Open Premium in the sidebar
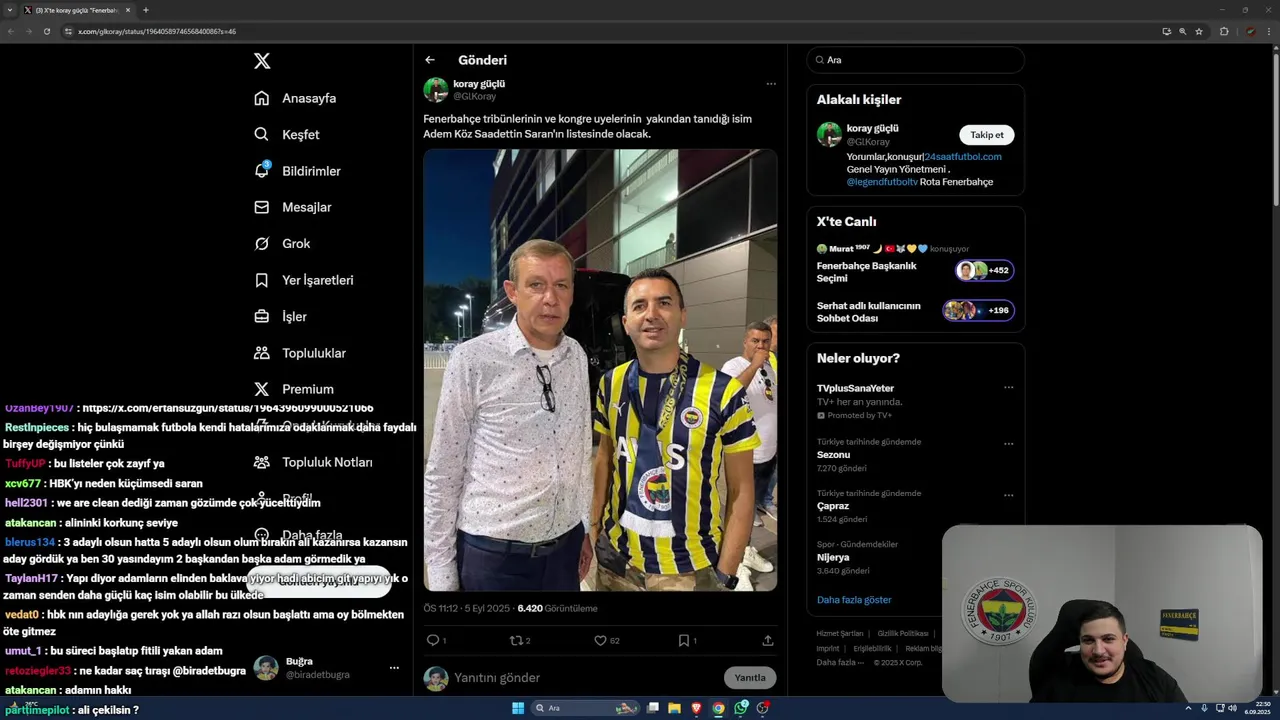The image size is (1280, 720). click(x=293, y=389)
